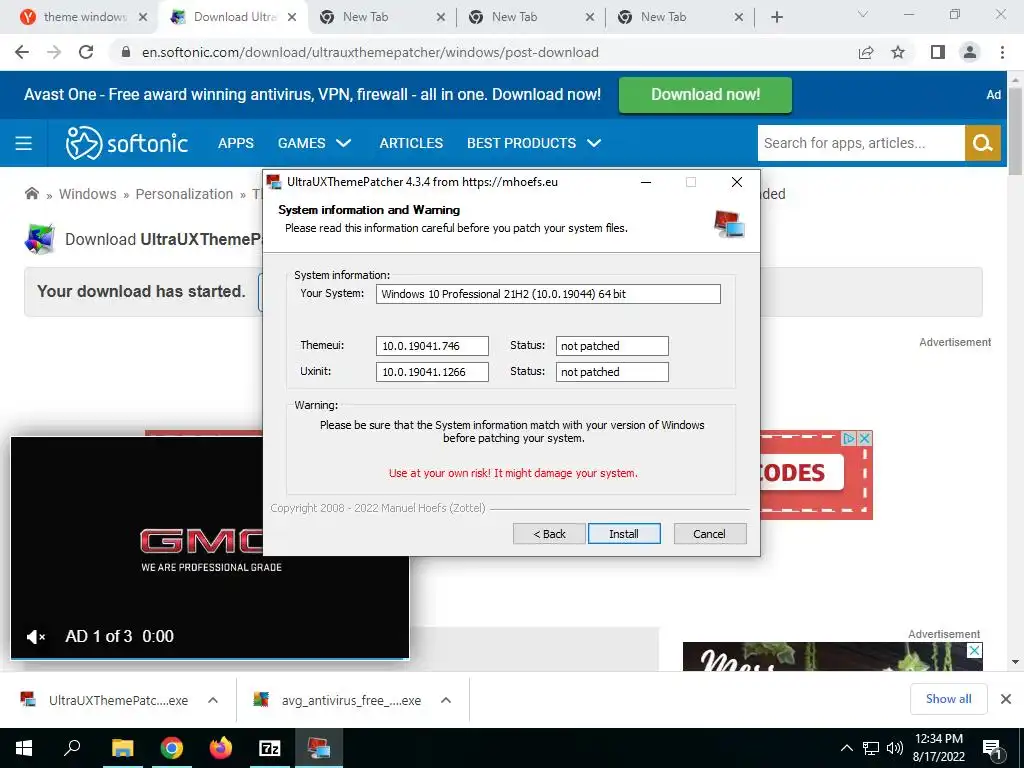Open a new browser tab with plus
This screenshot has height=768, width=1024.
[776, 17]
